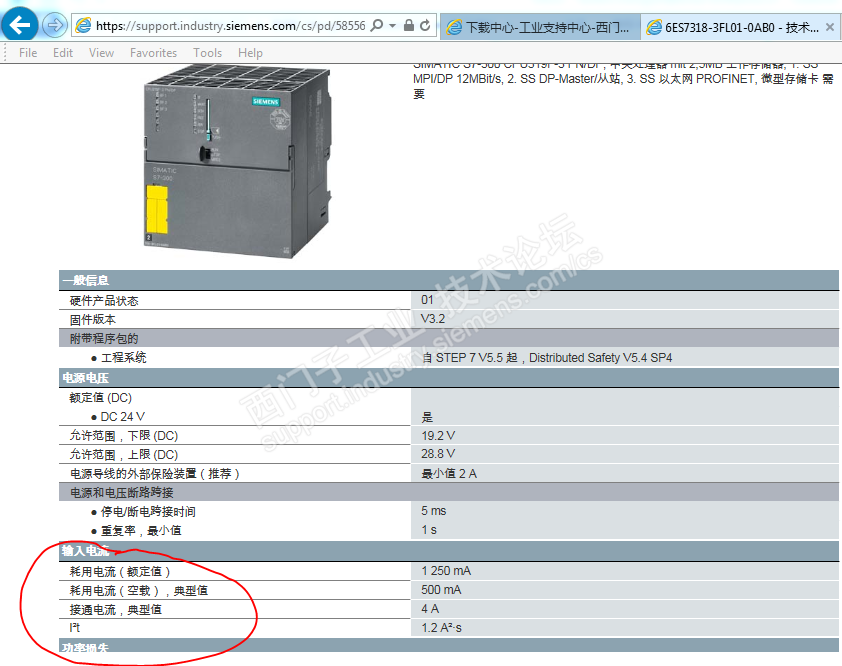
Task: Click the 重复率，最小值 label
Action: 141,531
